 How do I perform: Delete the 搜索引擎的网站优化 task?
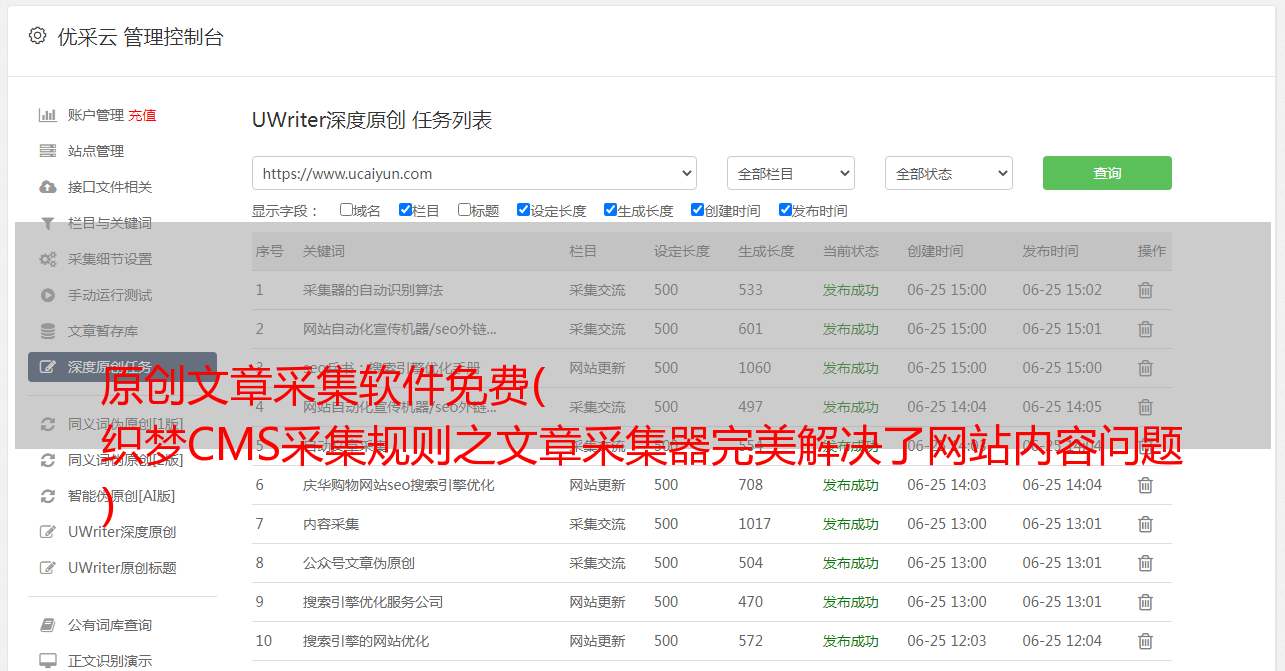click(1145, 641)
